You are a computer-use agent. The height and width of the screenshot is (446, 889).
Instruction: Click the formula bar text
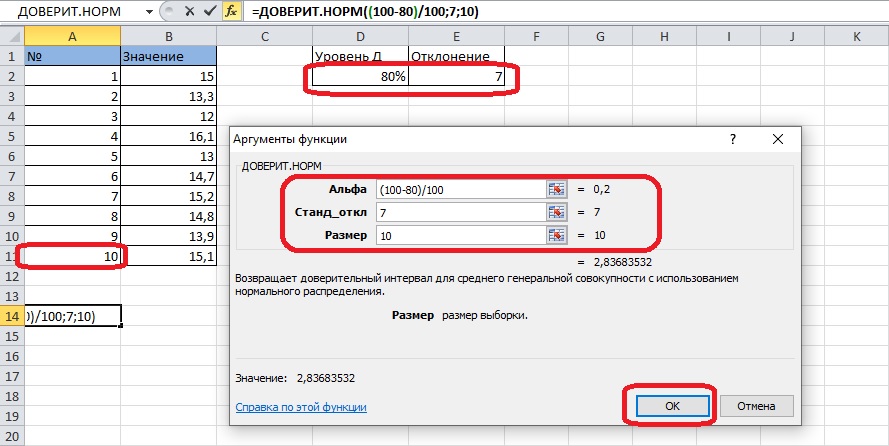(365, 12)
